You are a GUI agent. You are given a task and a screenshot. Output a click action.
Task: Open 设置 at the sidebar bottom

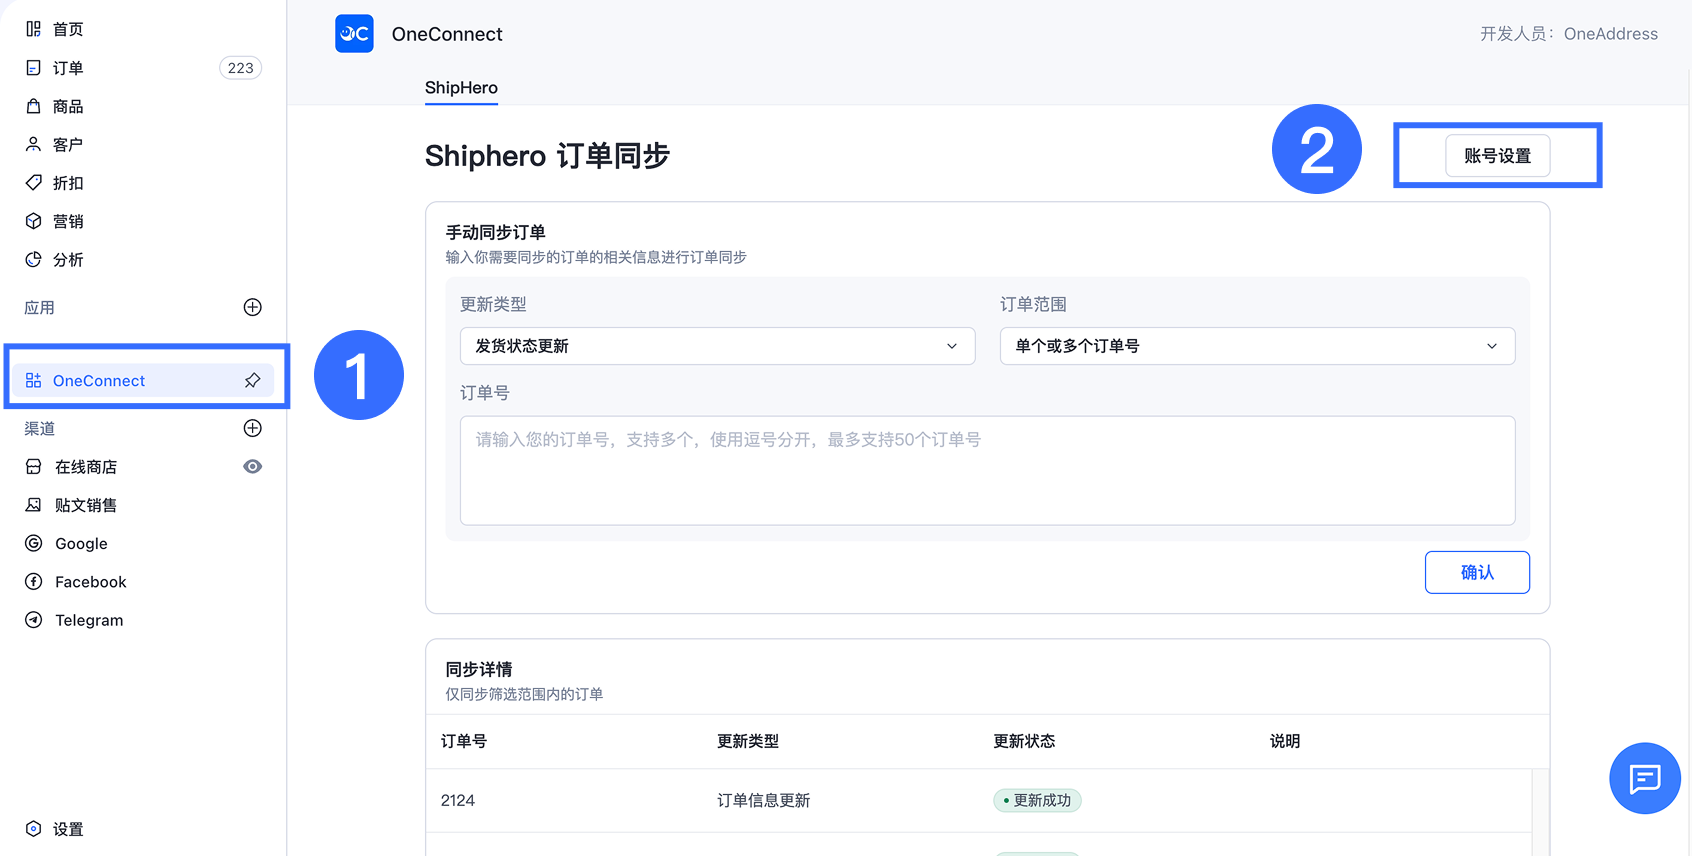pyautogui.click(x=68, y=828)
